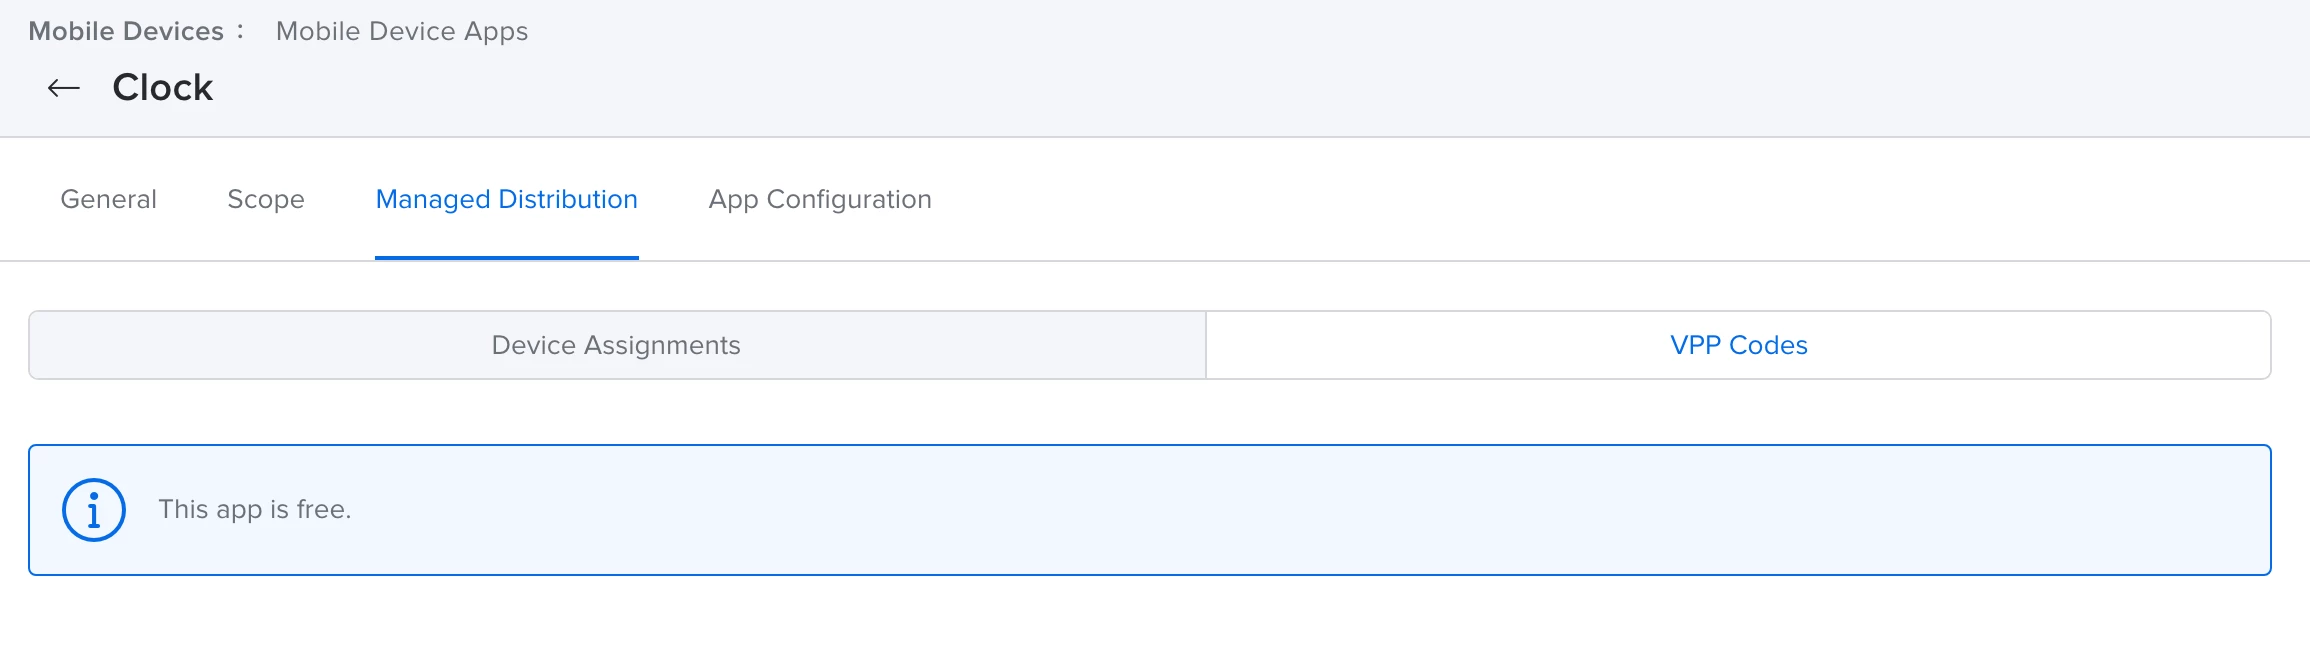The width and height of the screenshot is (2310, 666).
Task: Select the Managed Distribution tab
Action: pos(507,199)
